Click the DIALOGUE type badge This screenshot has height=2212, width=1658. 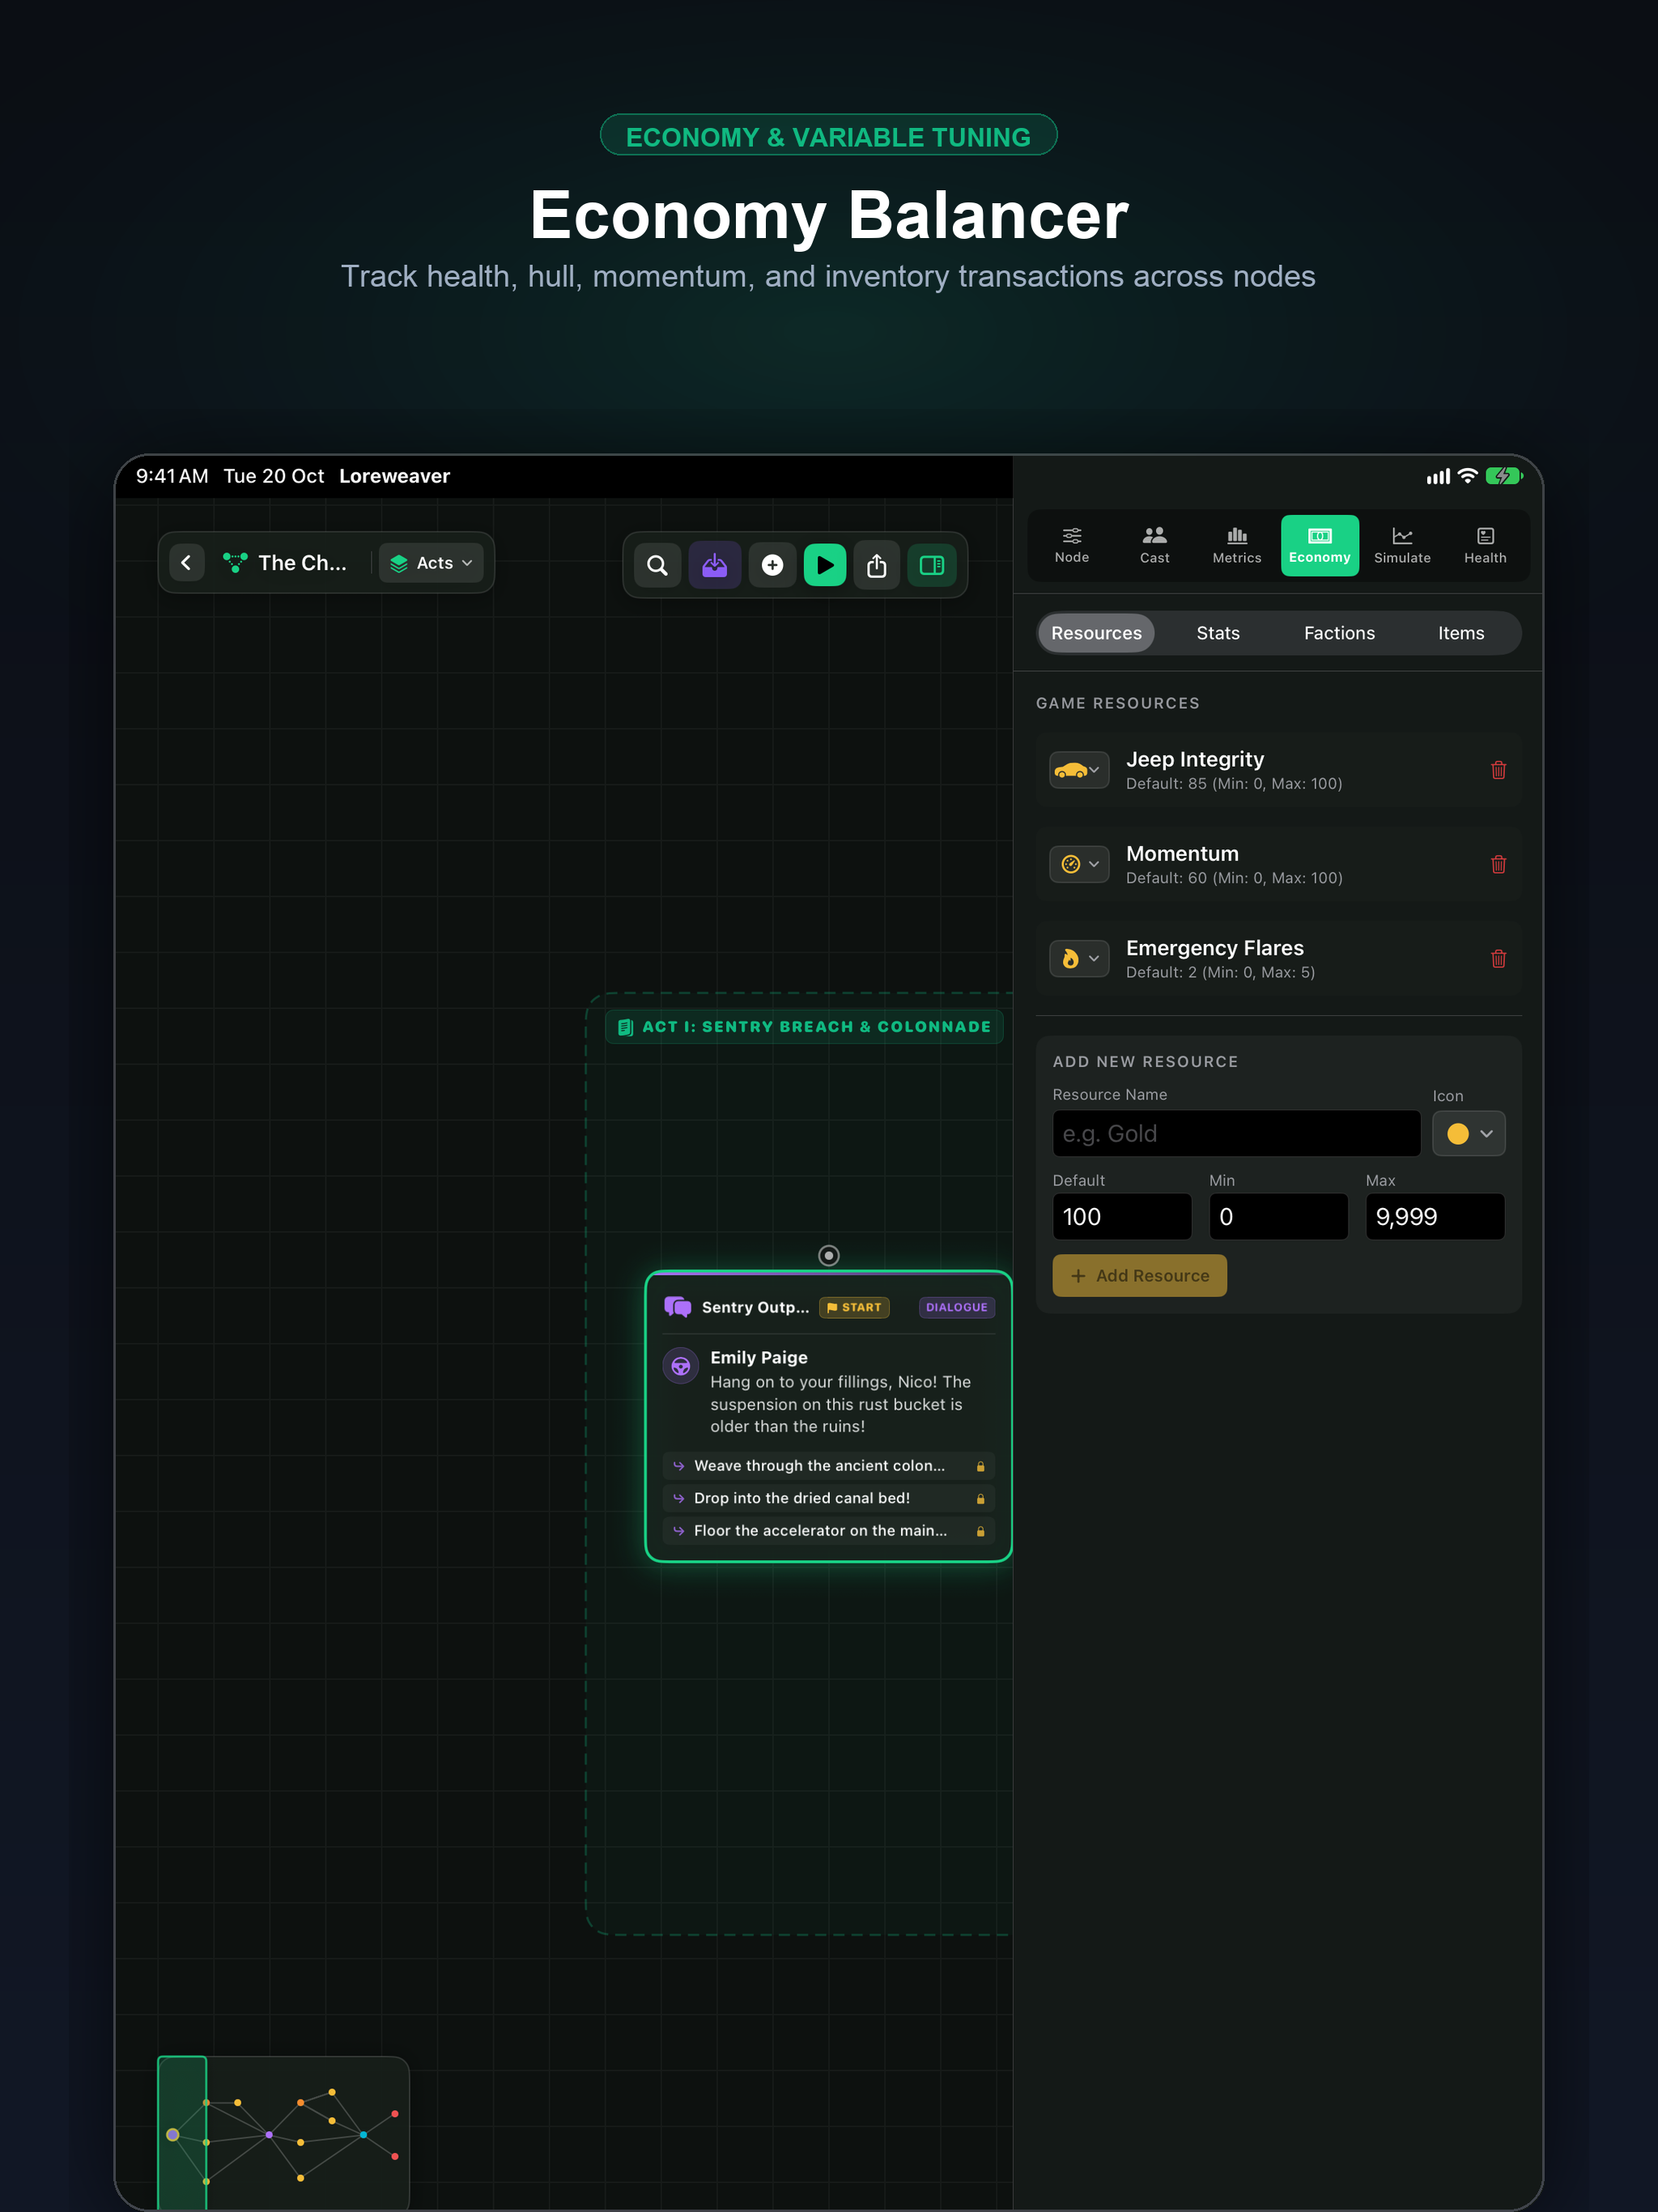tap(956, 1307)
